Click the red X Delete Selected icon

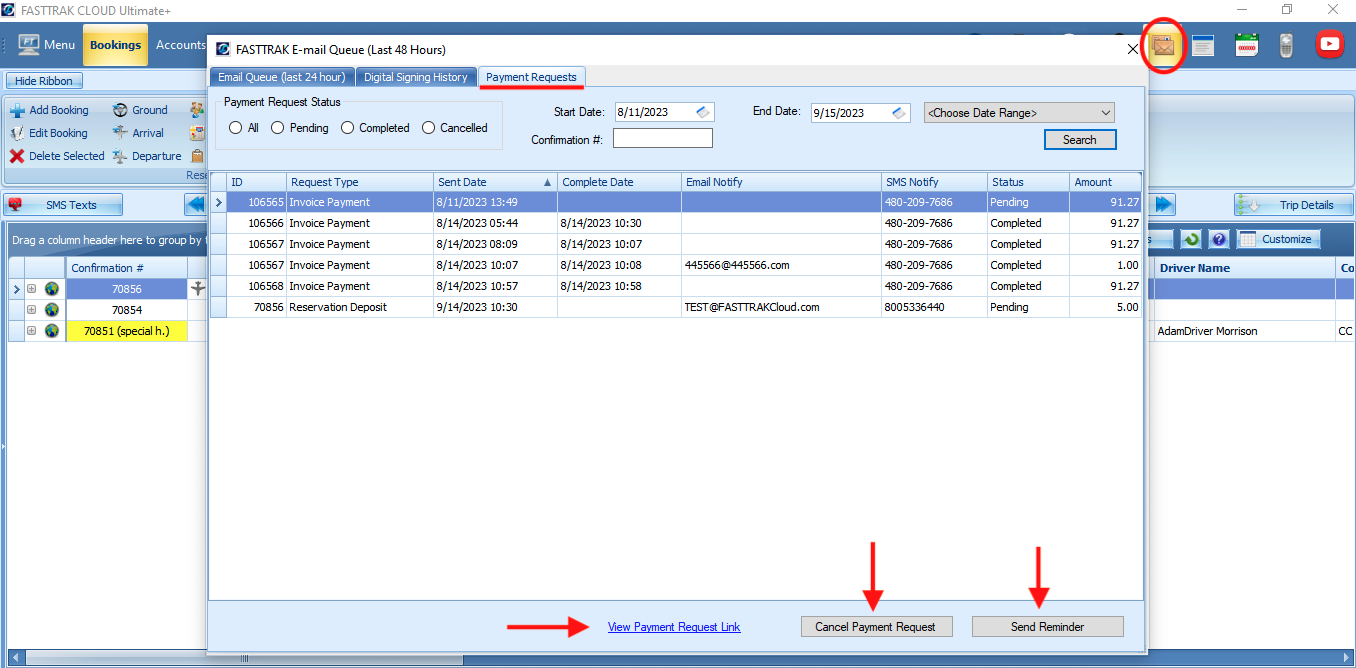pos(17,156)
